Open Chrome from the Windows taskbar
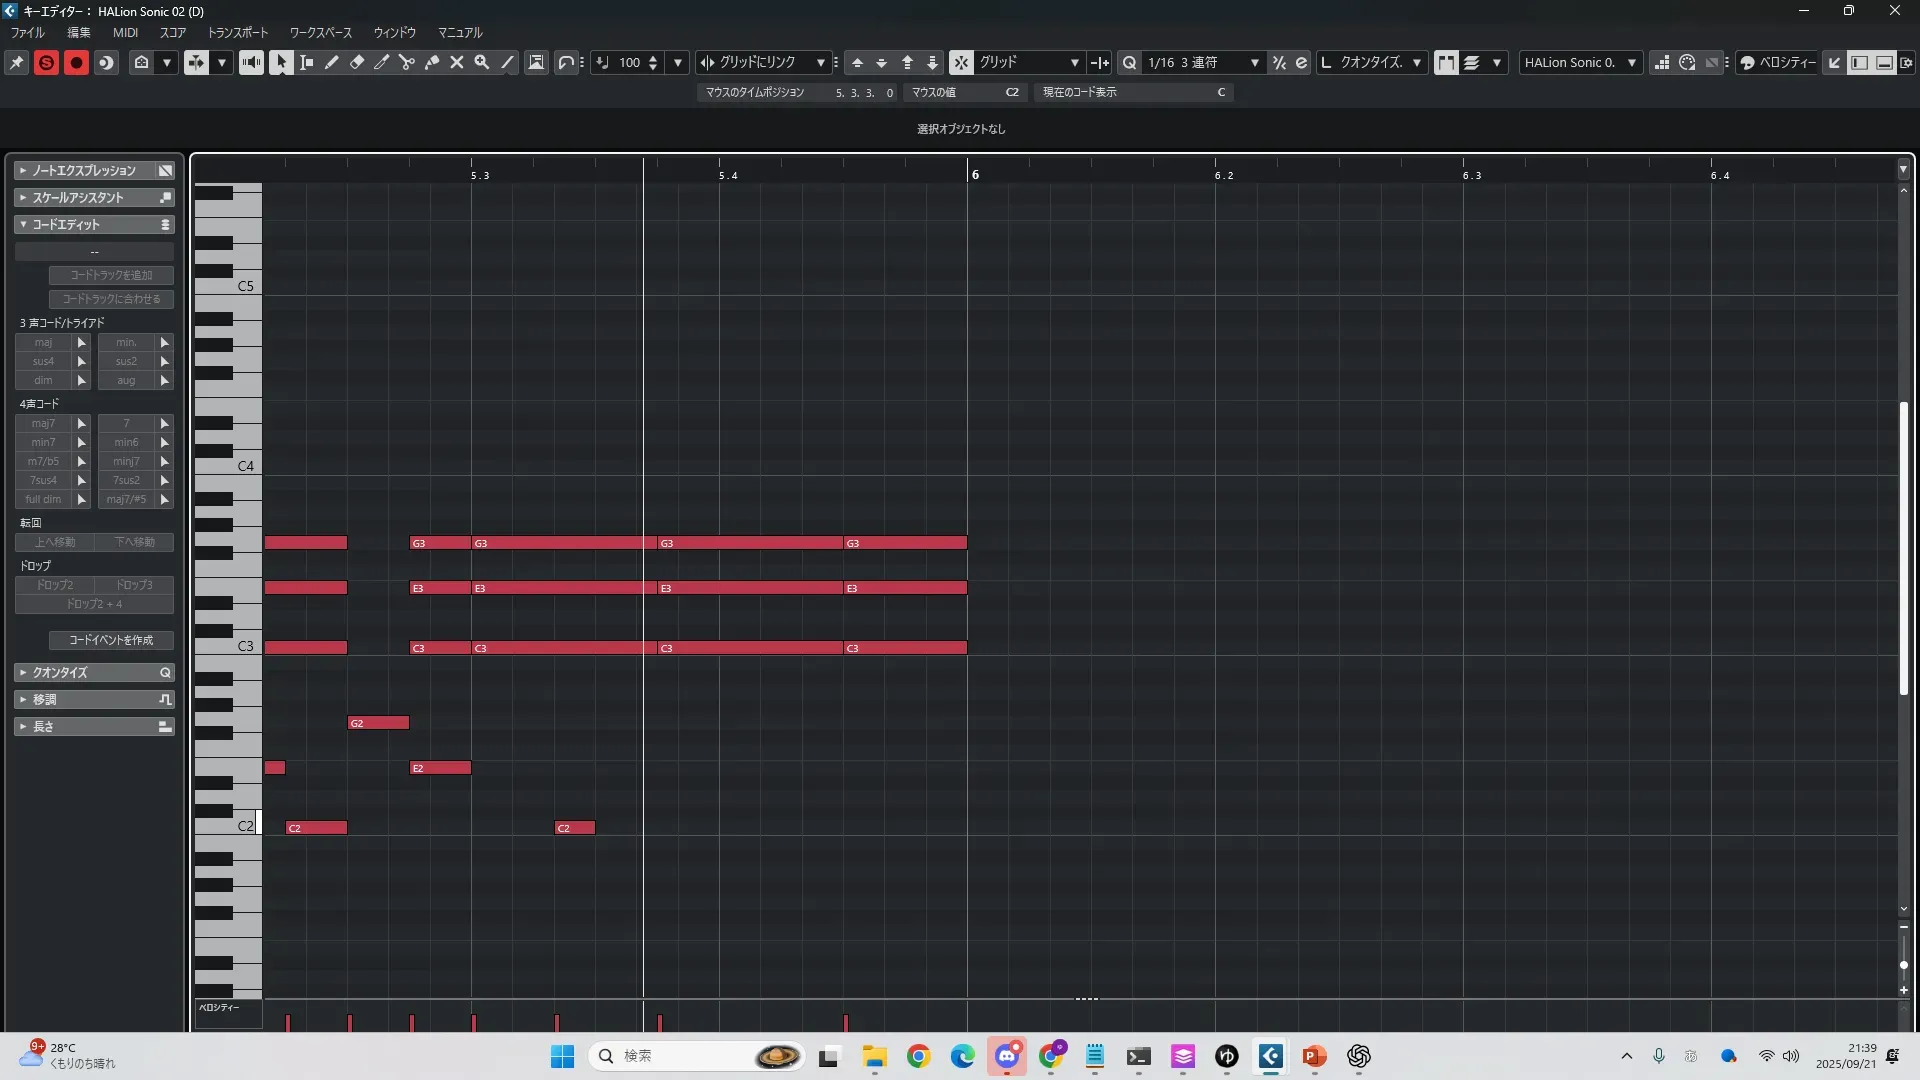The height and width of the screenshot is (1080, 1920). [x=918, y=1056]
